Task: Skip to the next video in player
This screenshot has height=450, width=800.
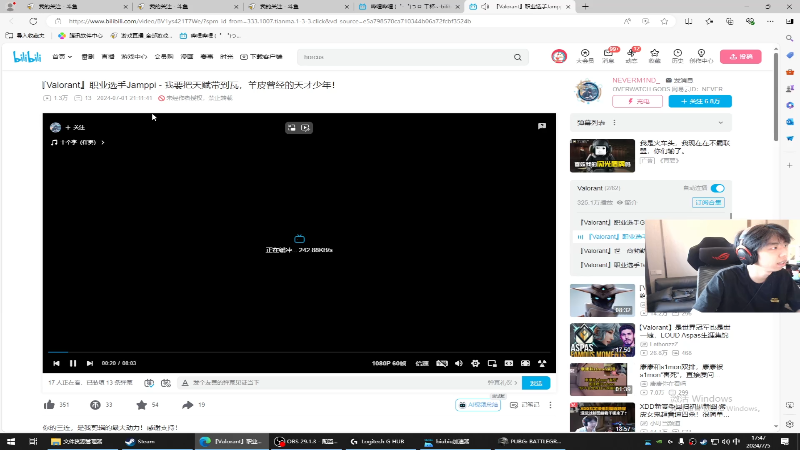Action: pyautogui.click(x=90, y=363)
